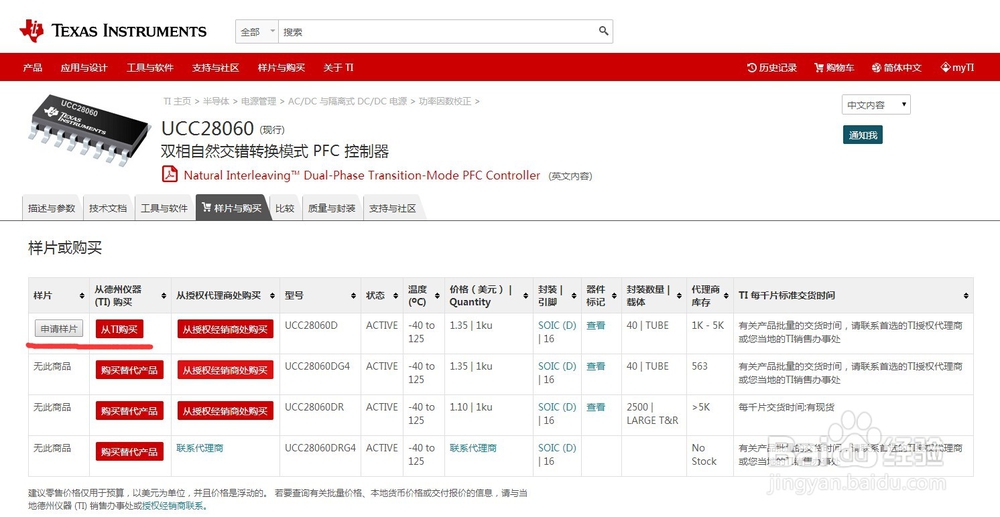
Task: Open SOIC (D) link for UCC28060D
Action: tap(557, 325)
